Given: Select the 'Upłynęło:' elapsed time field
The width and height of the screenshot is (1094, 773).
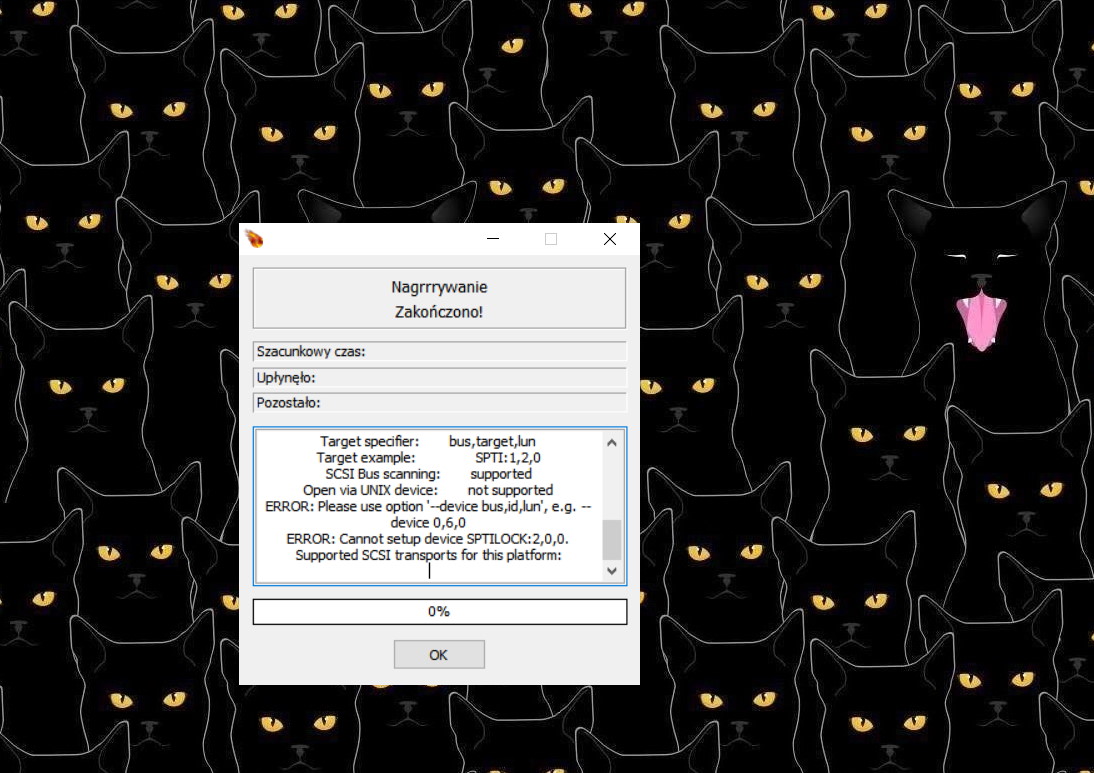Looking at the screenshot, I should coord(440,377).
